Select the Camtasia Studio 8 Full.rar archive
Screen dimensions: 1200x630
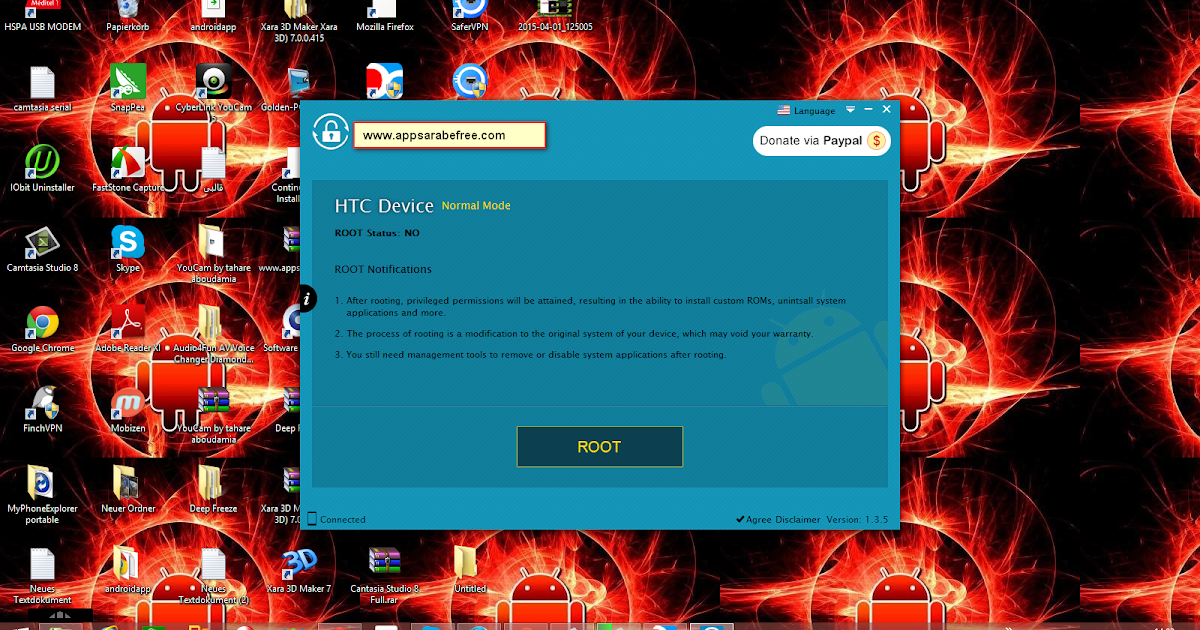[385, 575]
